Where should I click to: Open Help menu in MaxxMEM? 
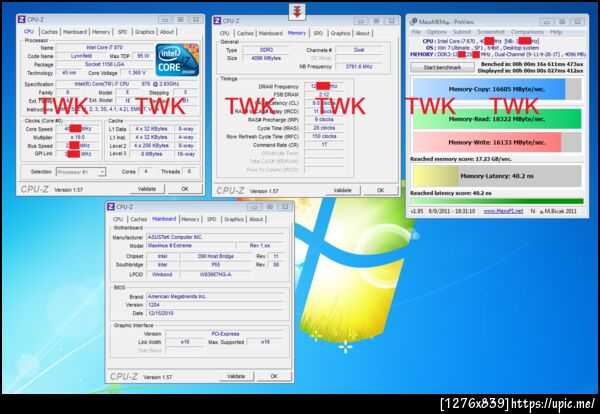[556, 32]
